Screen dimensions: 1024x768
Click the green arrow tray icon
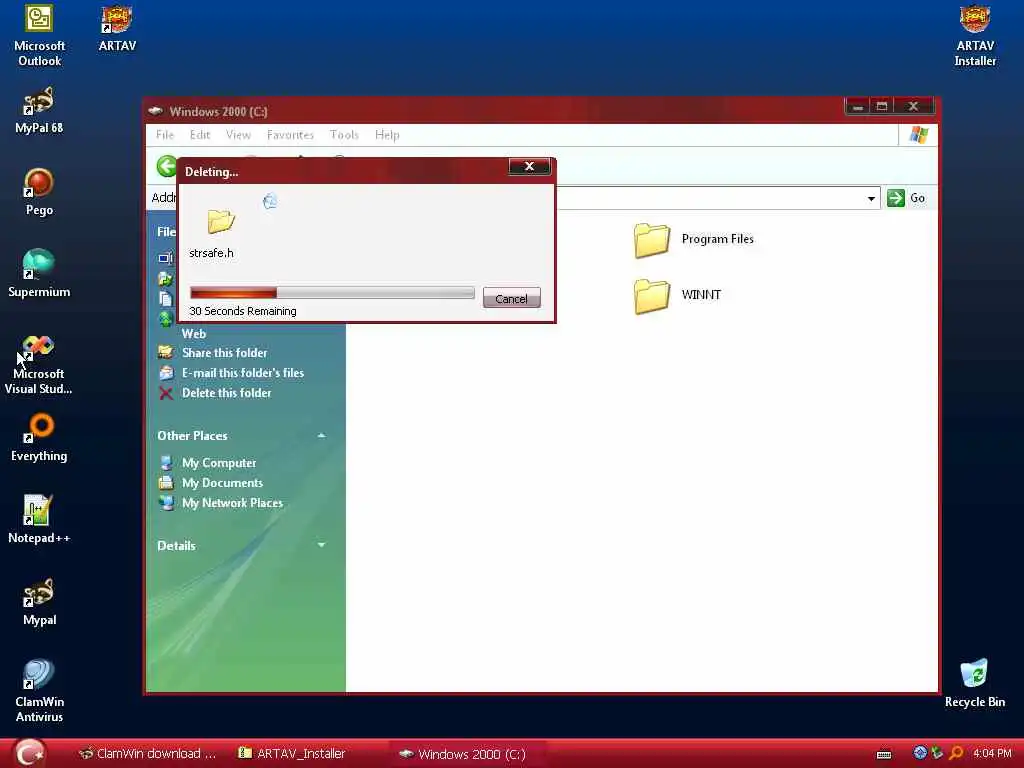click(x=937, y=753)
